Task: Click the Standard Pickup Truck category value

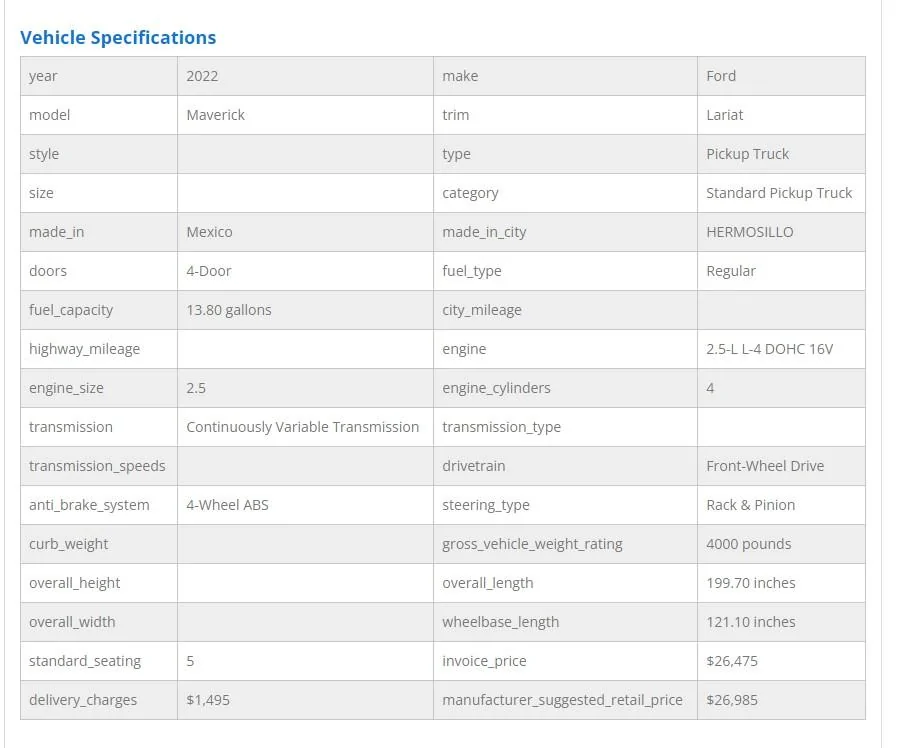Action: click(x=779, y=193)
